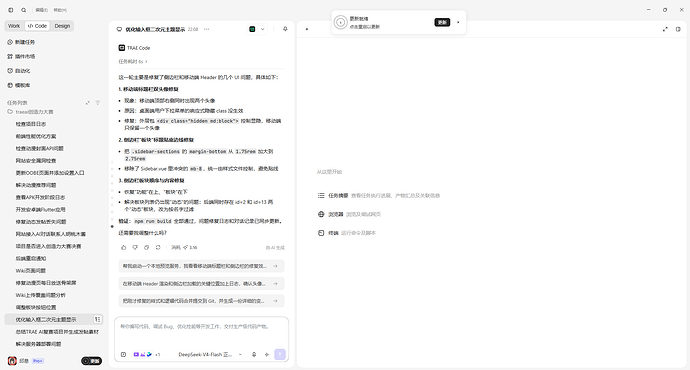
Task: Open the Wiki页面问题 task
Action: tap(30, 271)
